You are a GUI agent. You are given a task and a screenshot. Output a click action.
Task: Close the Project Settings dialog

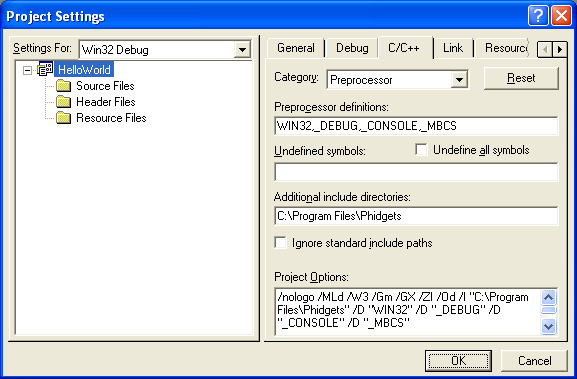pyautogui.click(x=561, y=16)
